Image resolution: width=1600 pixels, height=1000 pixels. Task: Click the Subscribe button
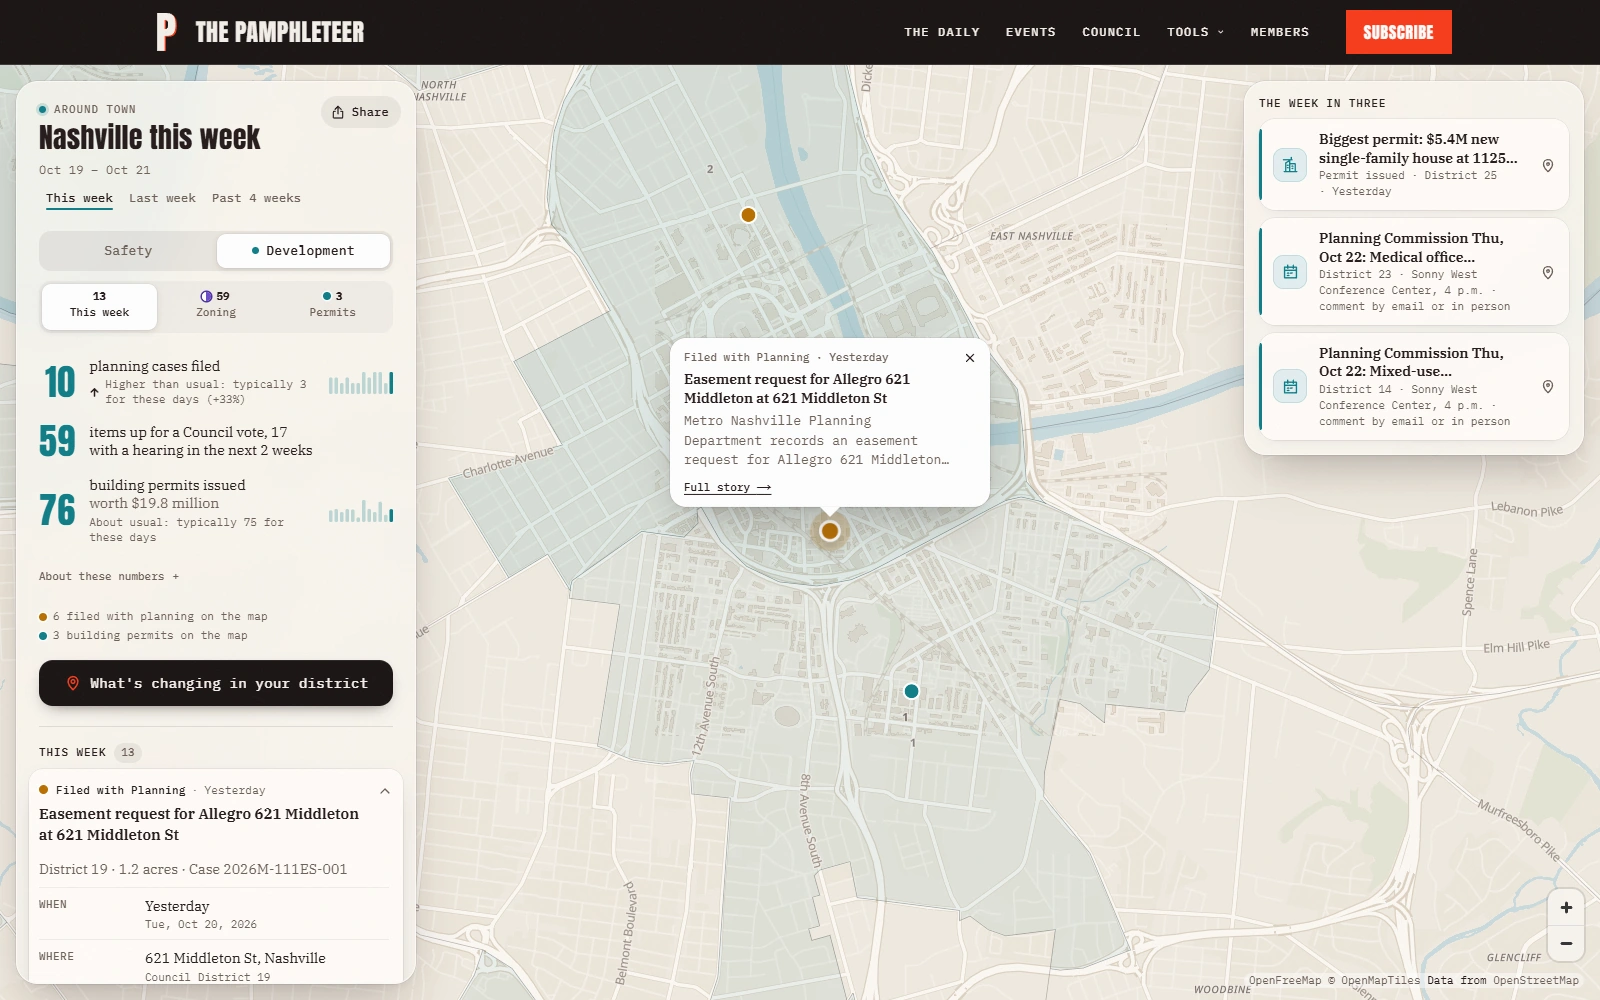tap(1398, 32)
